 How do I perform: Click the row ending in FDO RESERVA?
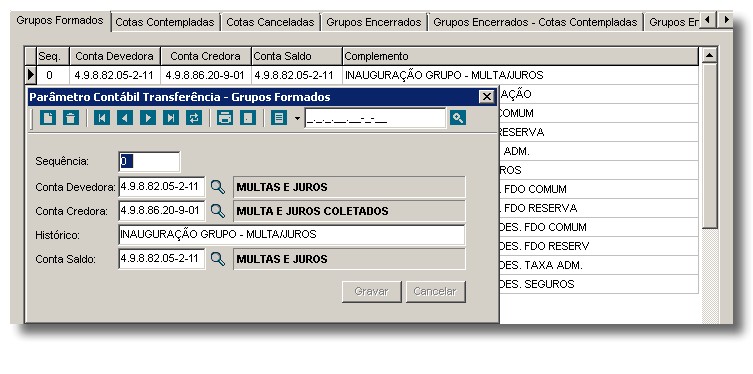[599, 208]
